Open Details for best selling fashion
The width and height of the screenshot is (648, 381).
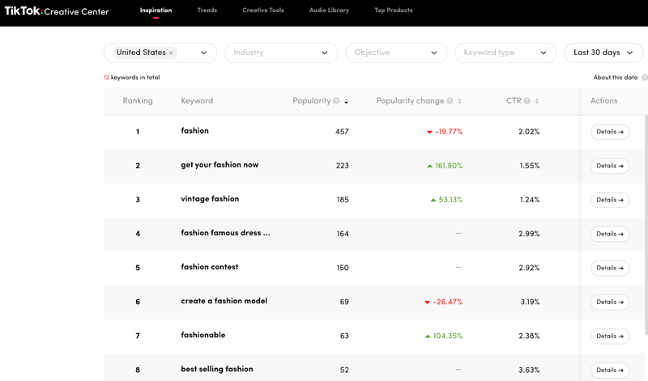610,370
